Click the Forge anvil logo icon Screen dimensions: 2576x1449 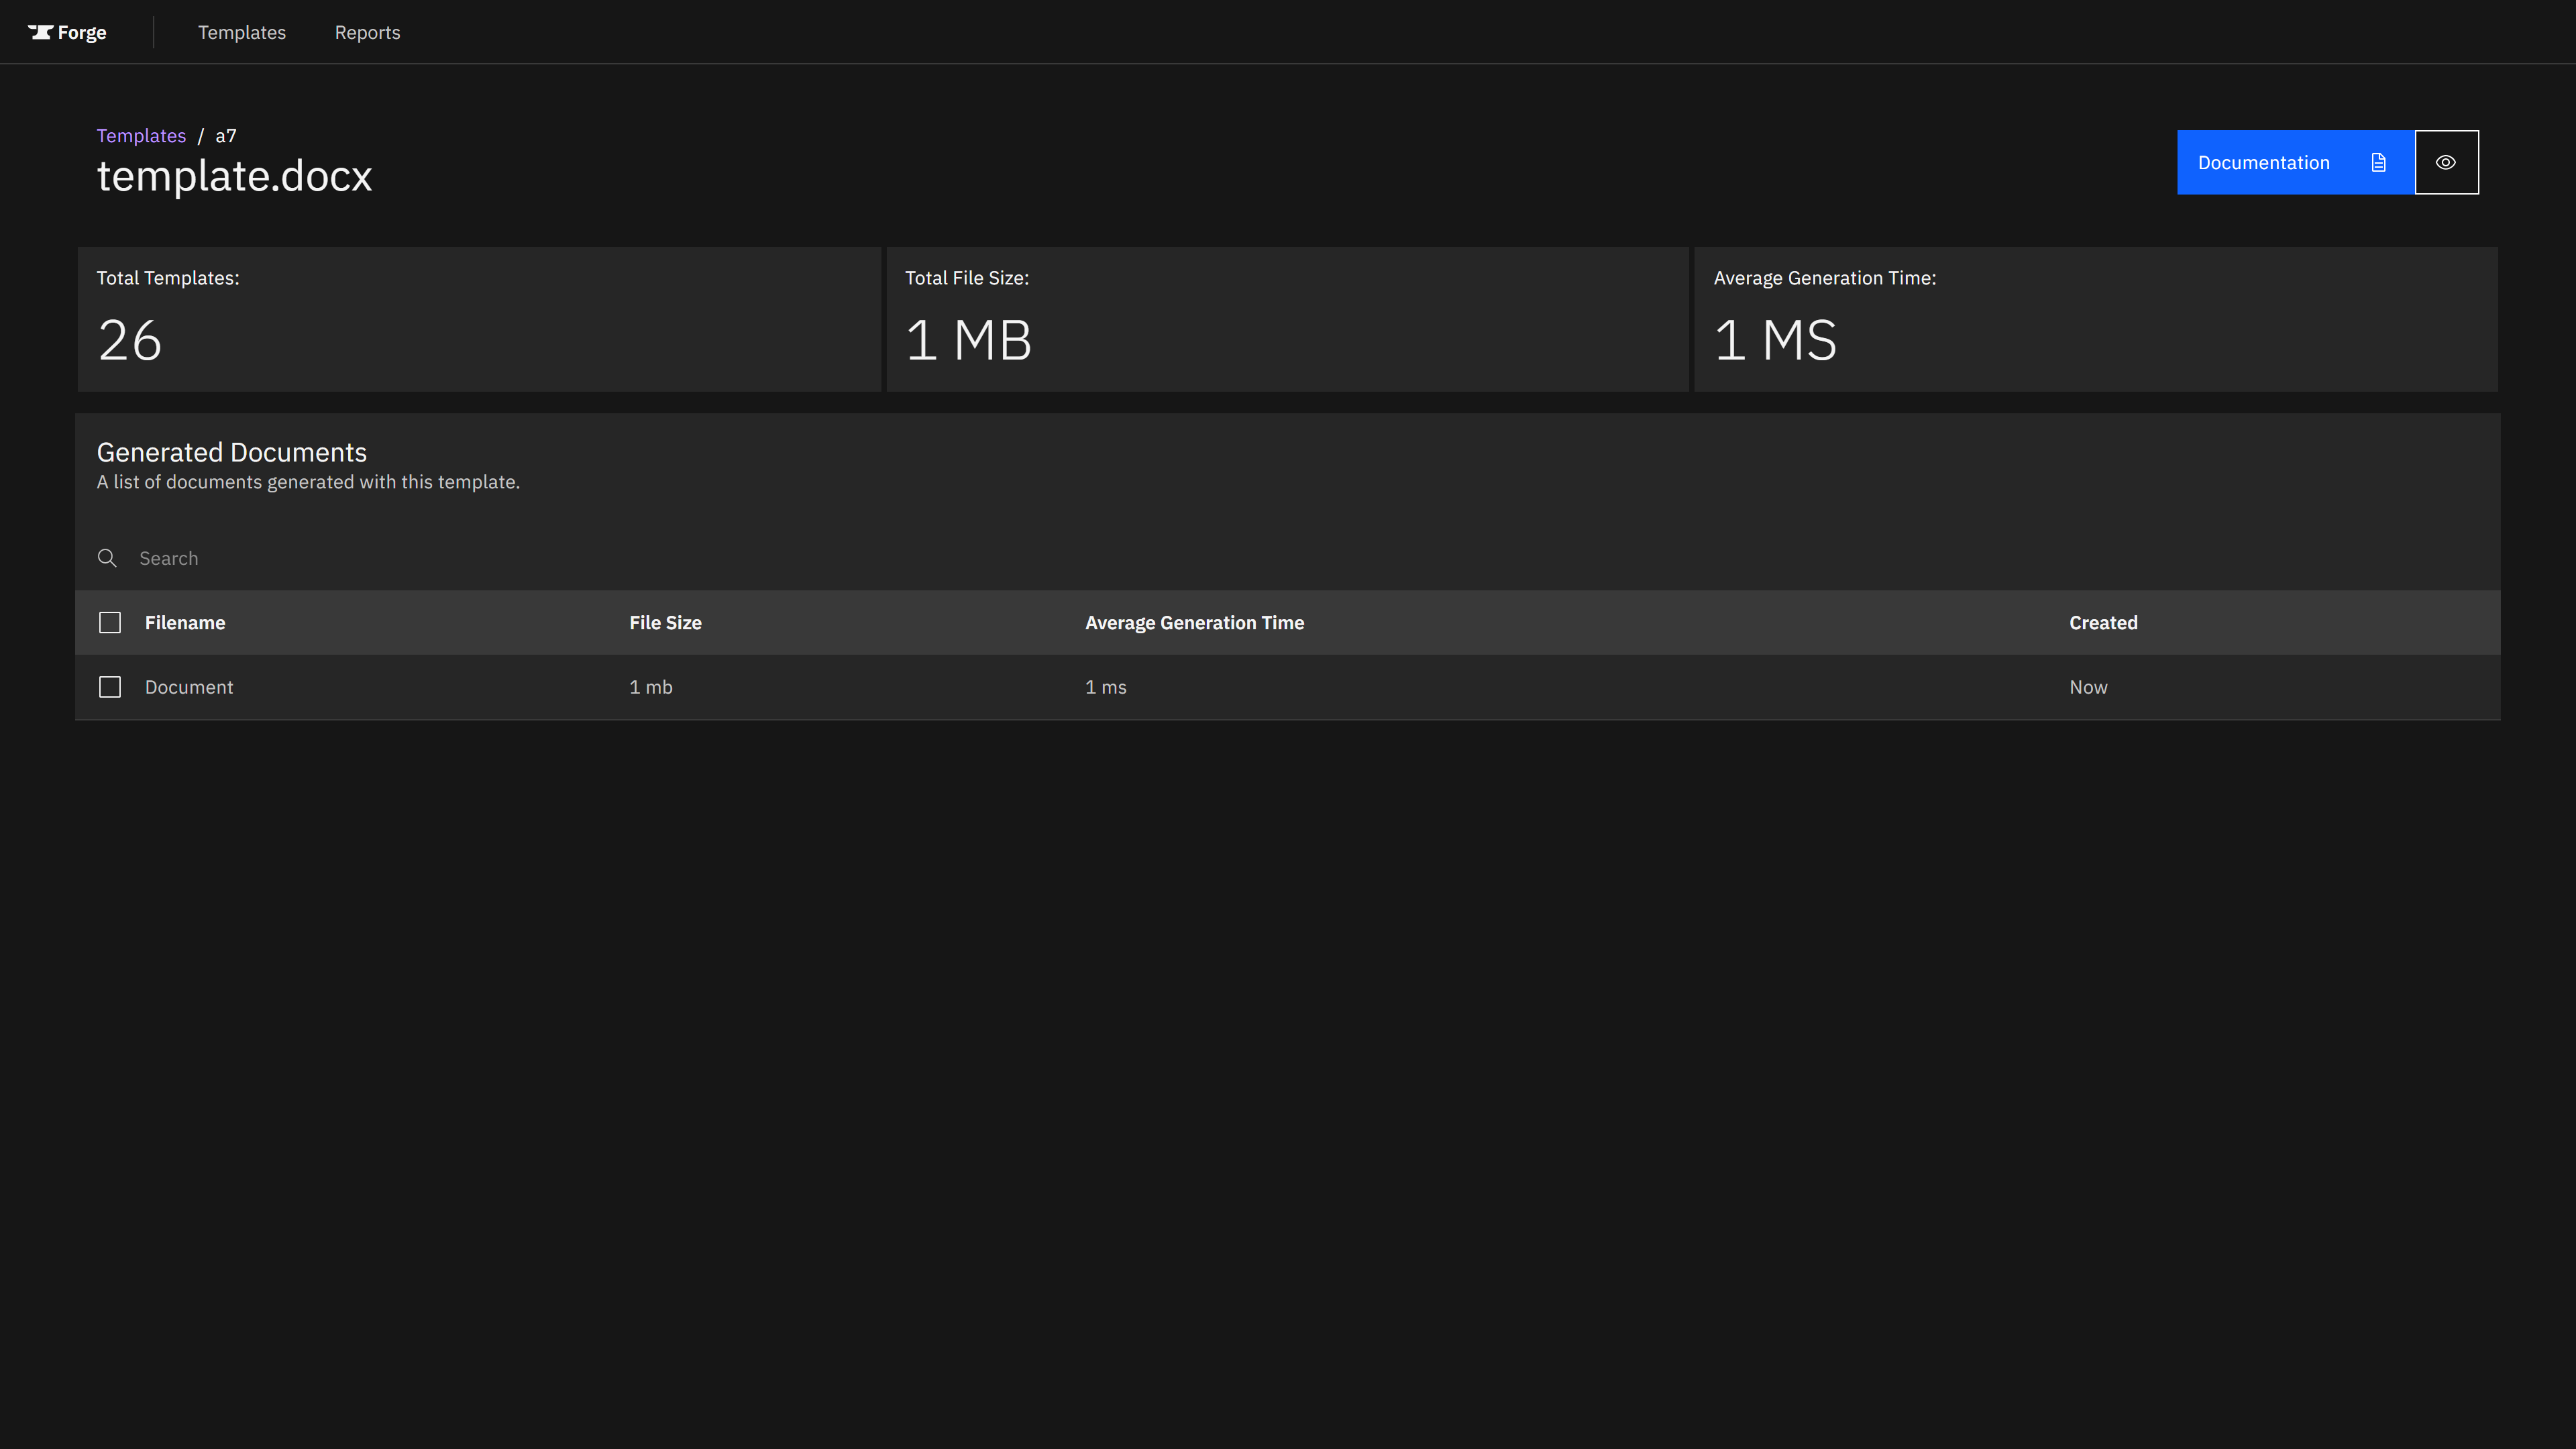(x=40, y=32)
